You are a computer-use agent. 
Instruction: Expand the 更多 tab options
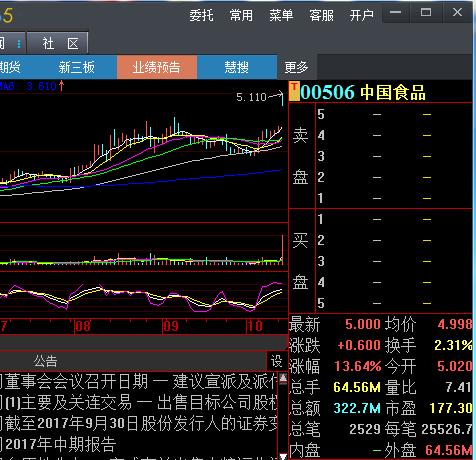pos(296,67)
